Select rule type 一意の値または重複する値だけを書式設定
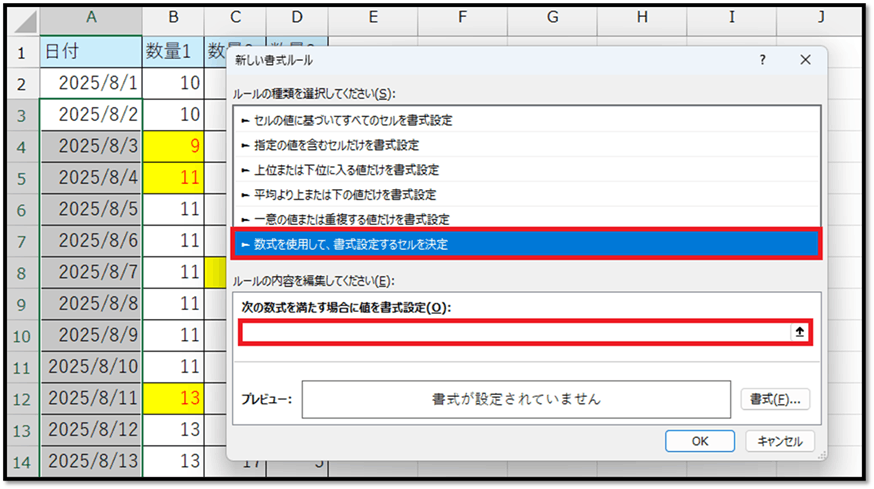Image resolution: width=874 pixels, height=489 pixels. [x=345, y=219]
